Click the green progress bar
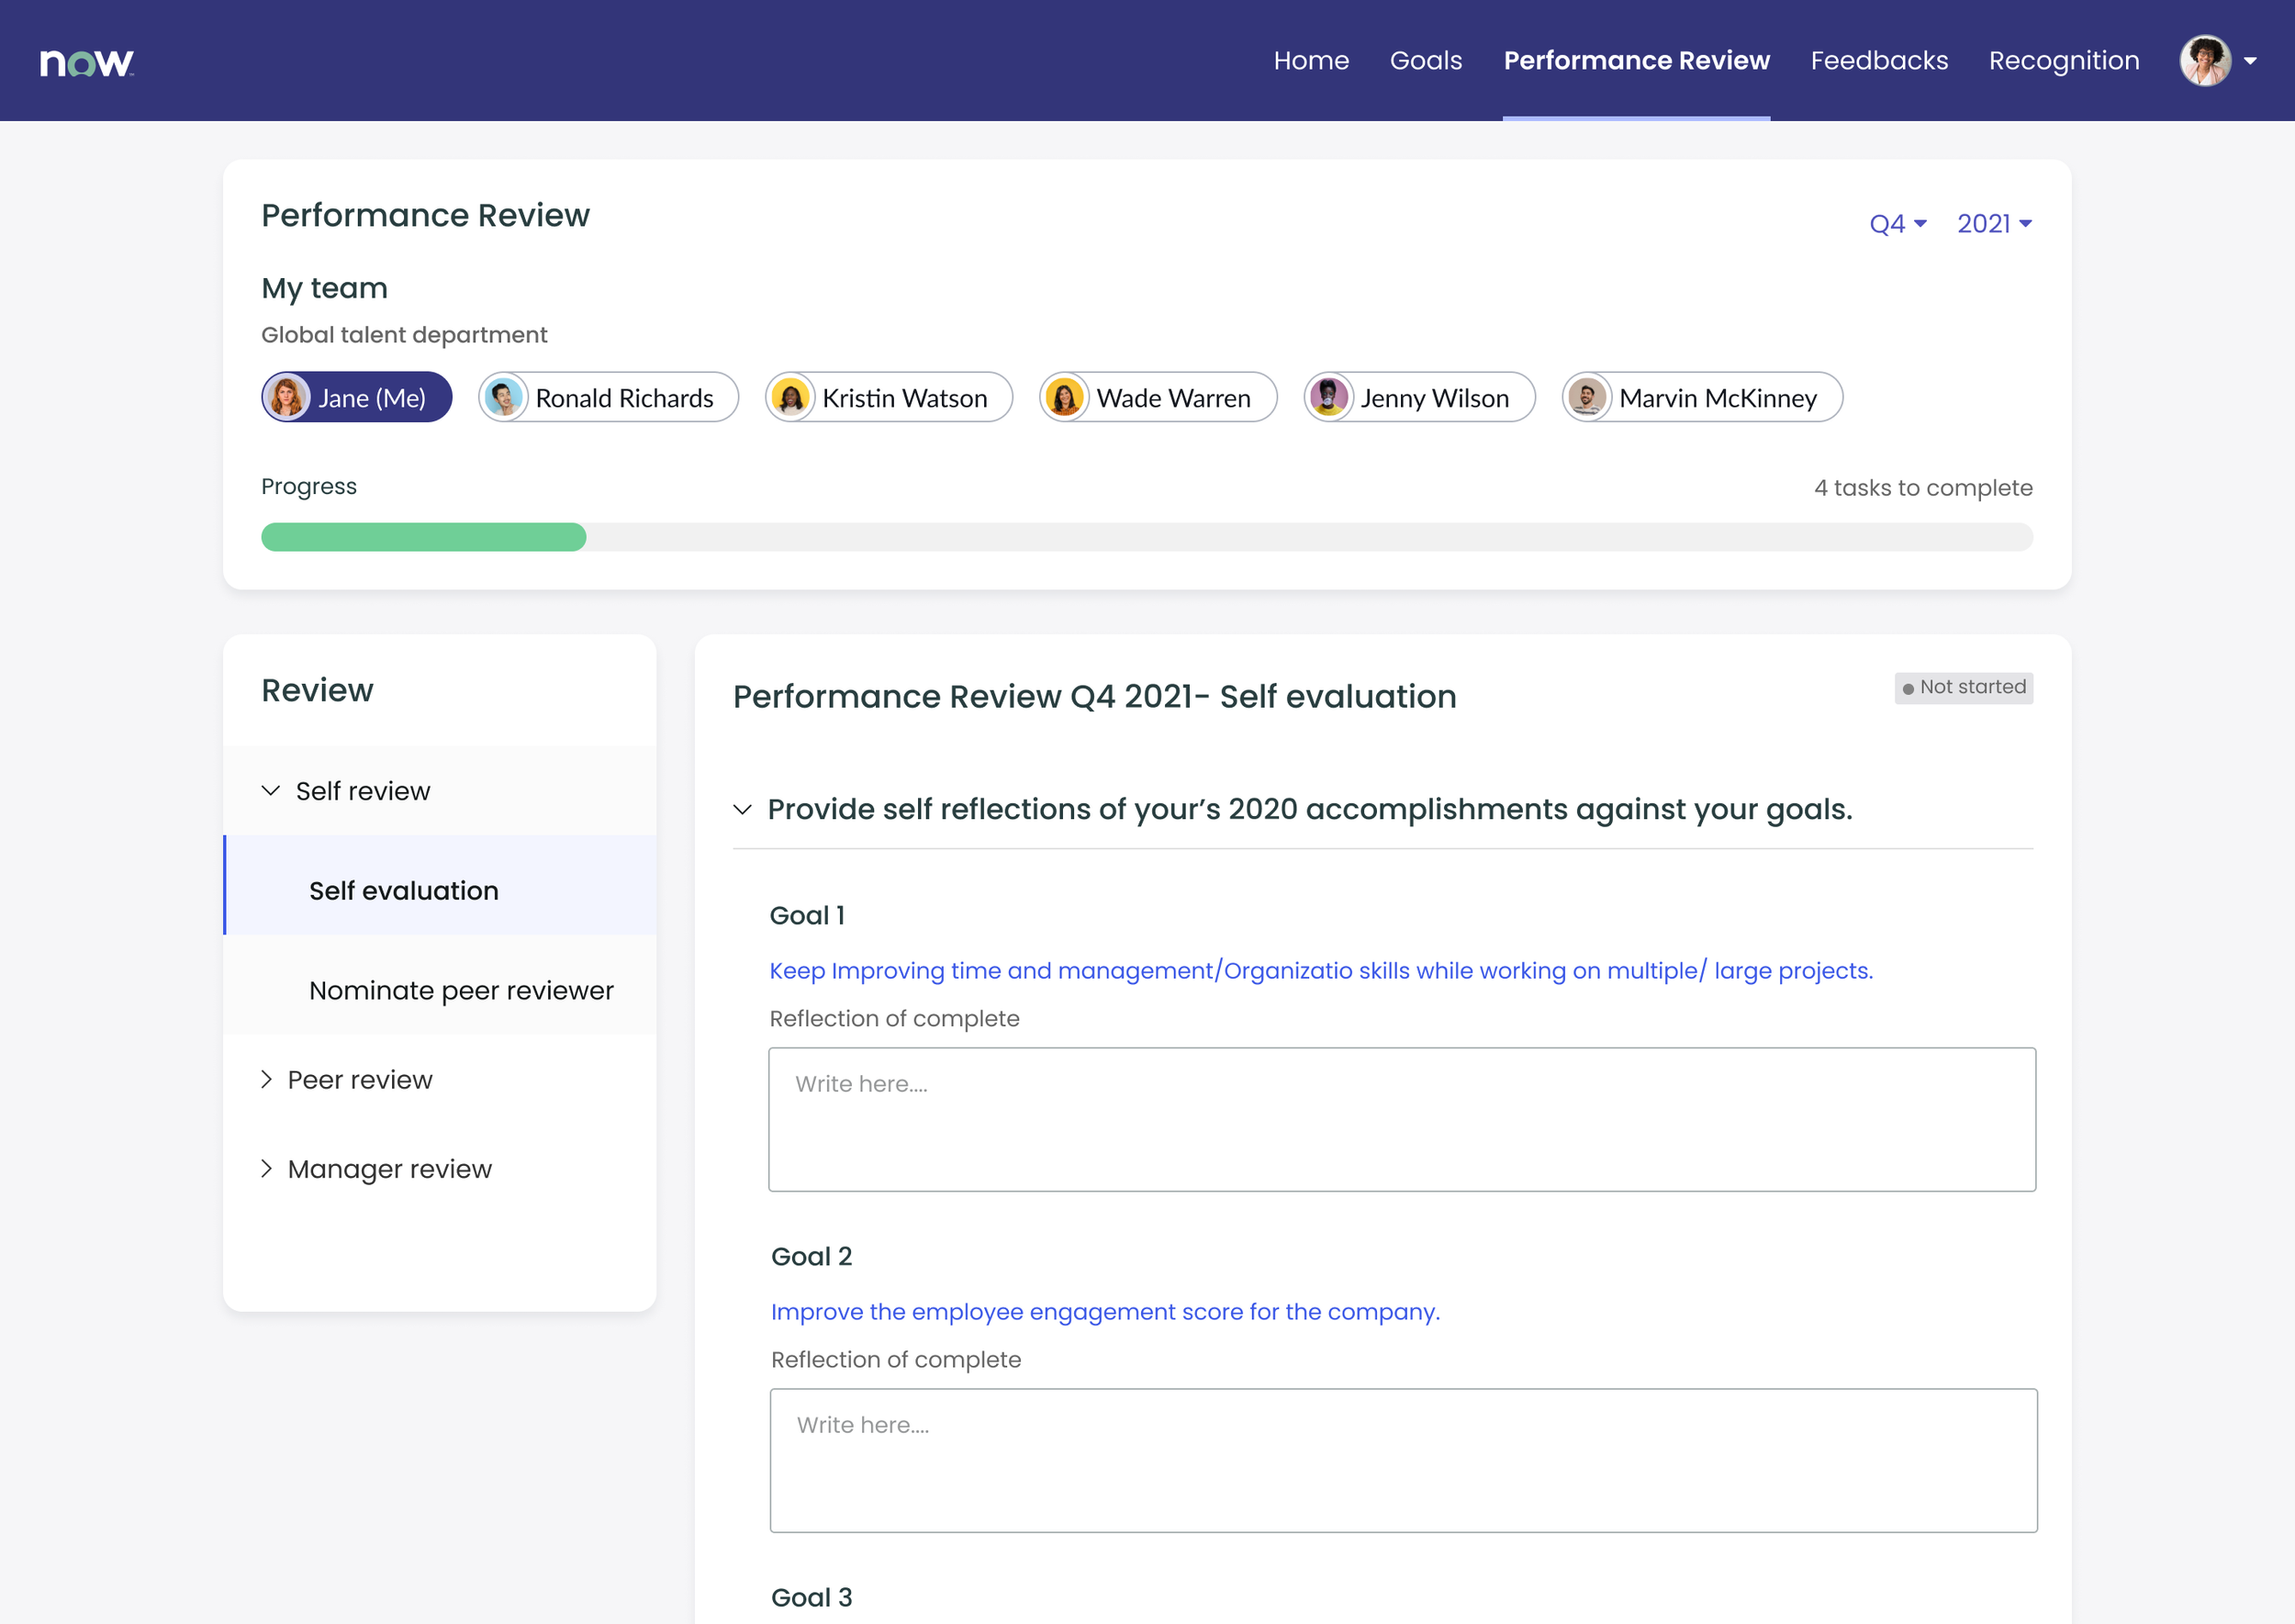Image resolution: width=2295 pixels, height=1624 pixels. point(424,537)
